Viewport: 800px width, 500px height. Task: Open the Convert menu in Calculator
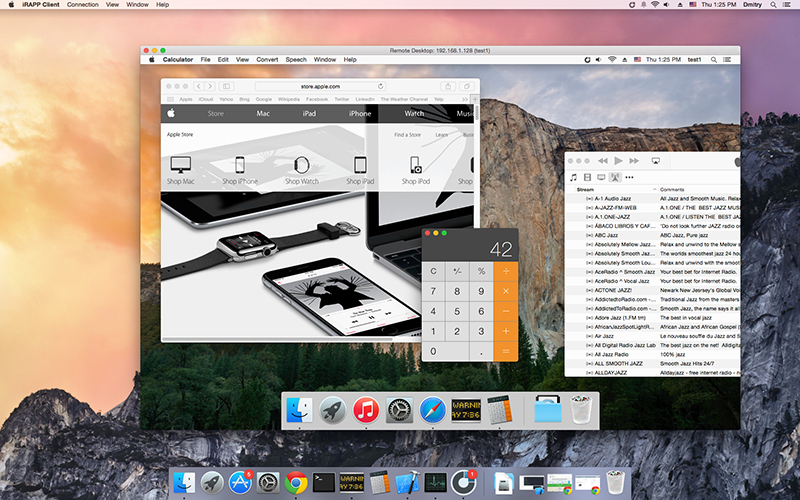[x=267, y=60]
